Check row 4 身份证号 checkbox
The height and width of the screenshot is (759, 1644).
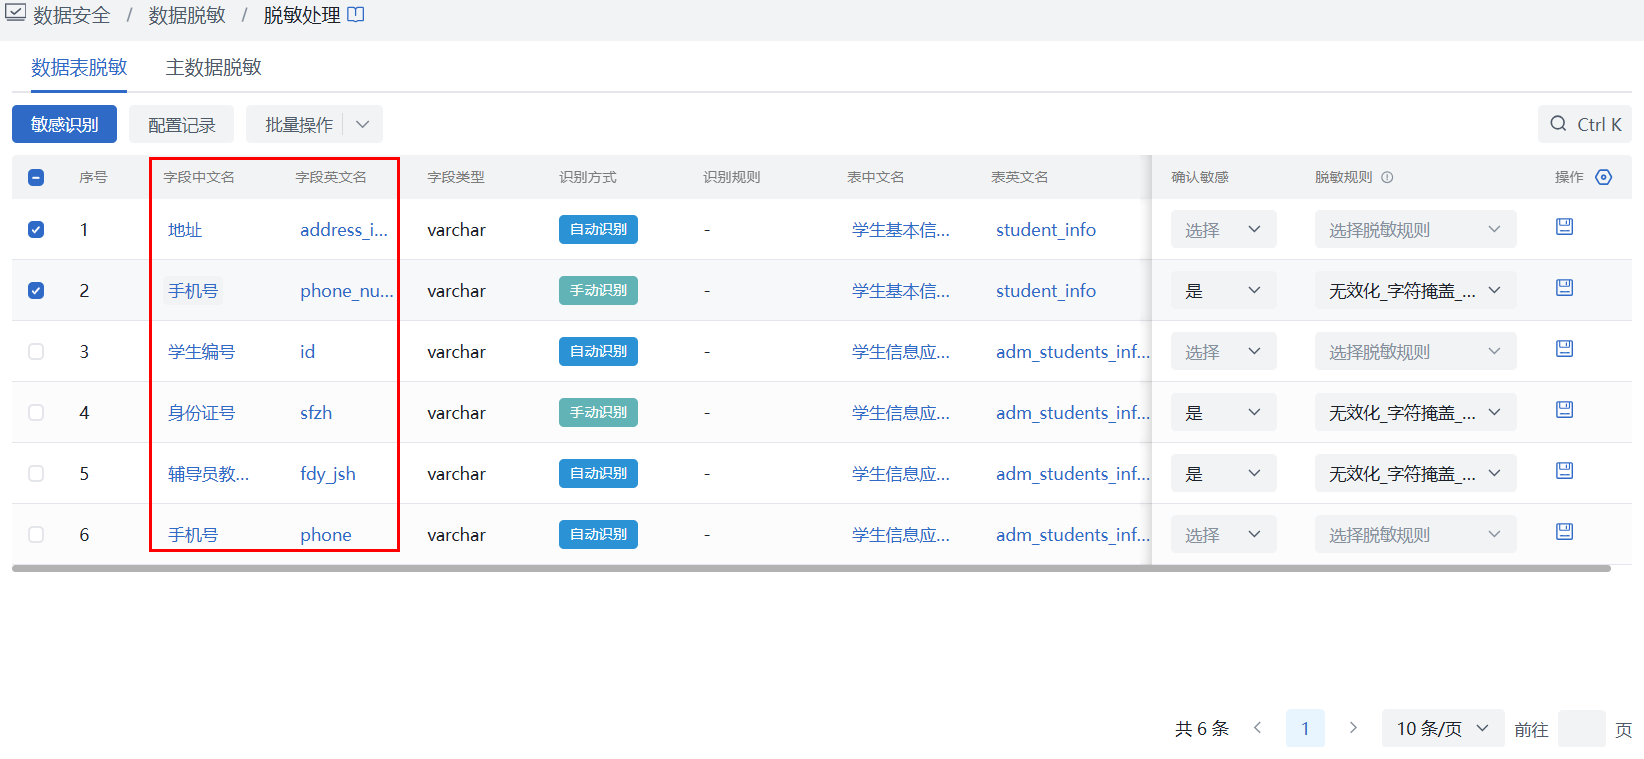(36, 412)
